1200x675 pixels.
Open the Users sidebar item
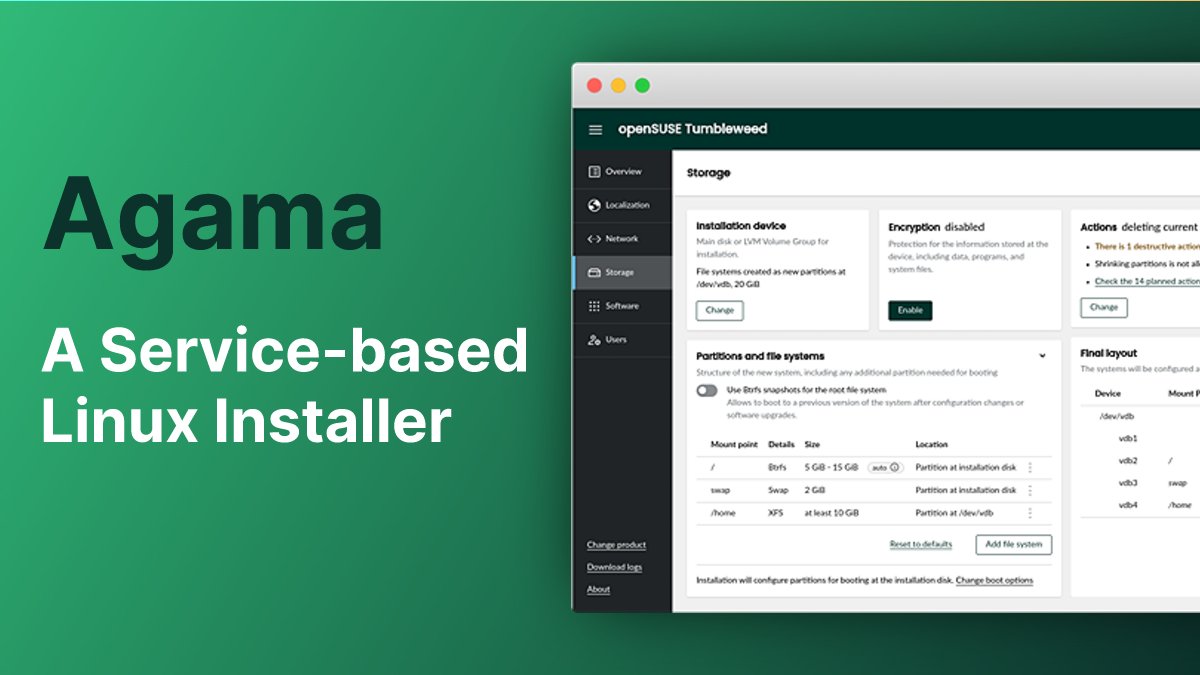[616, 338]
